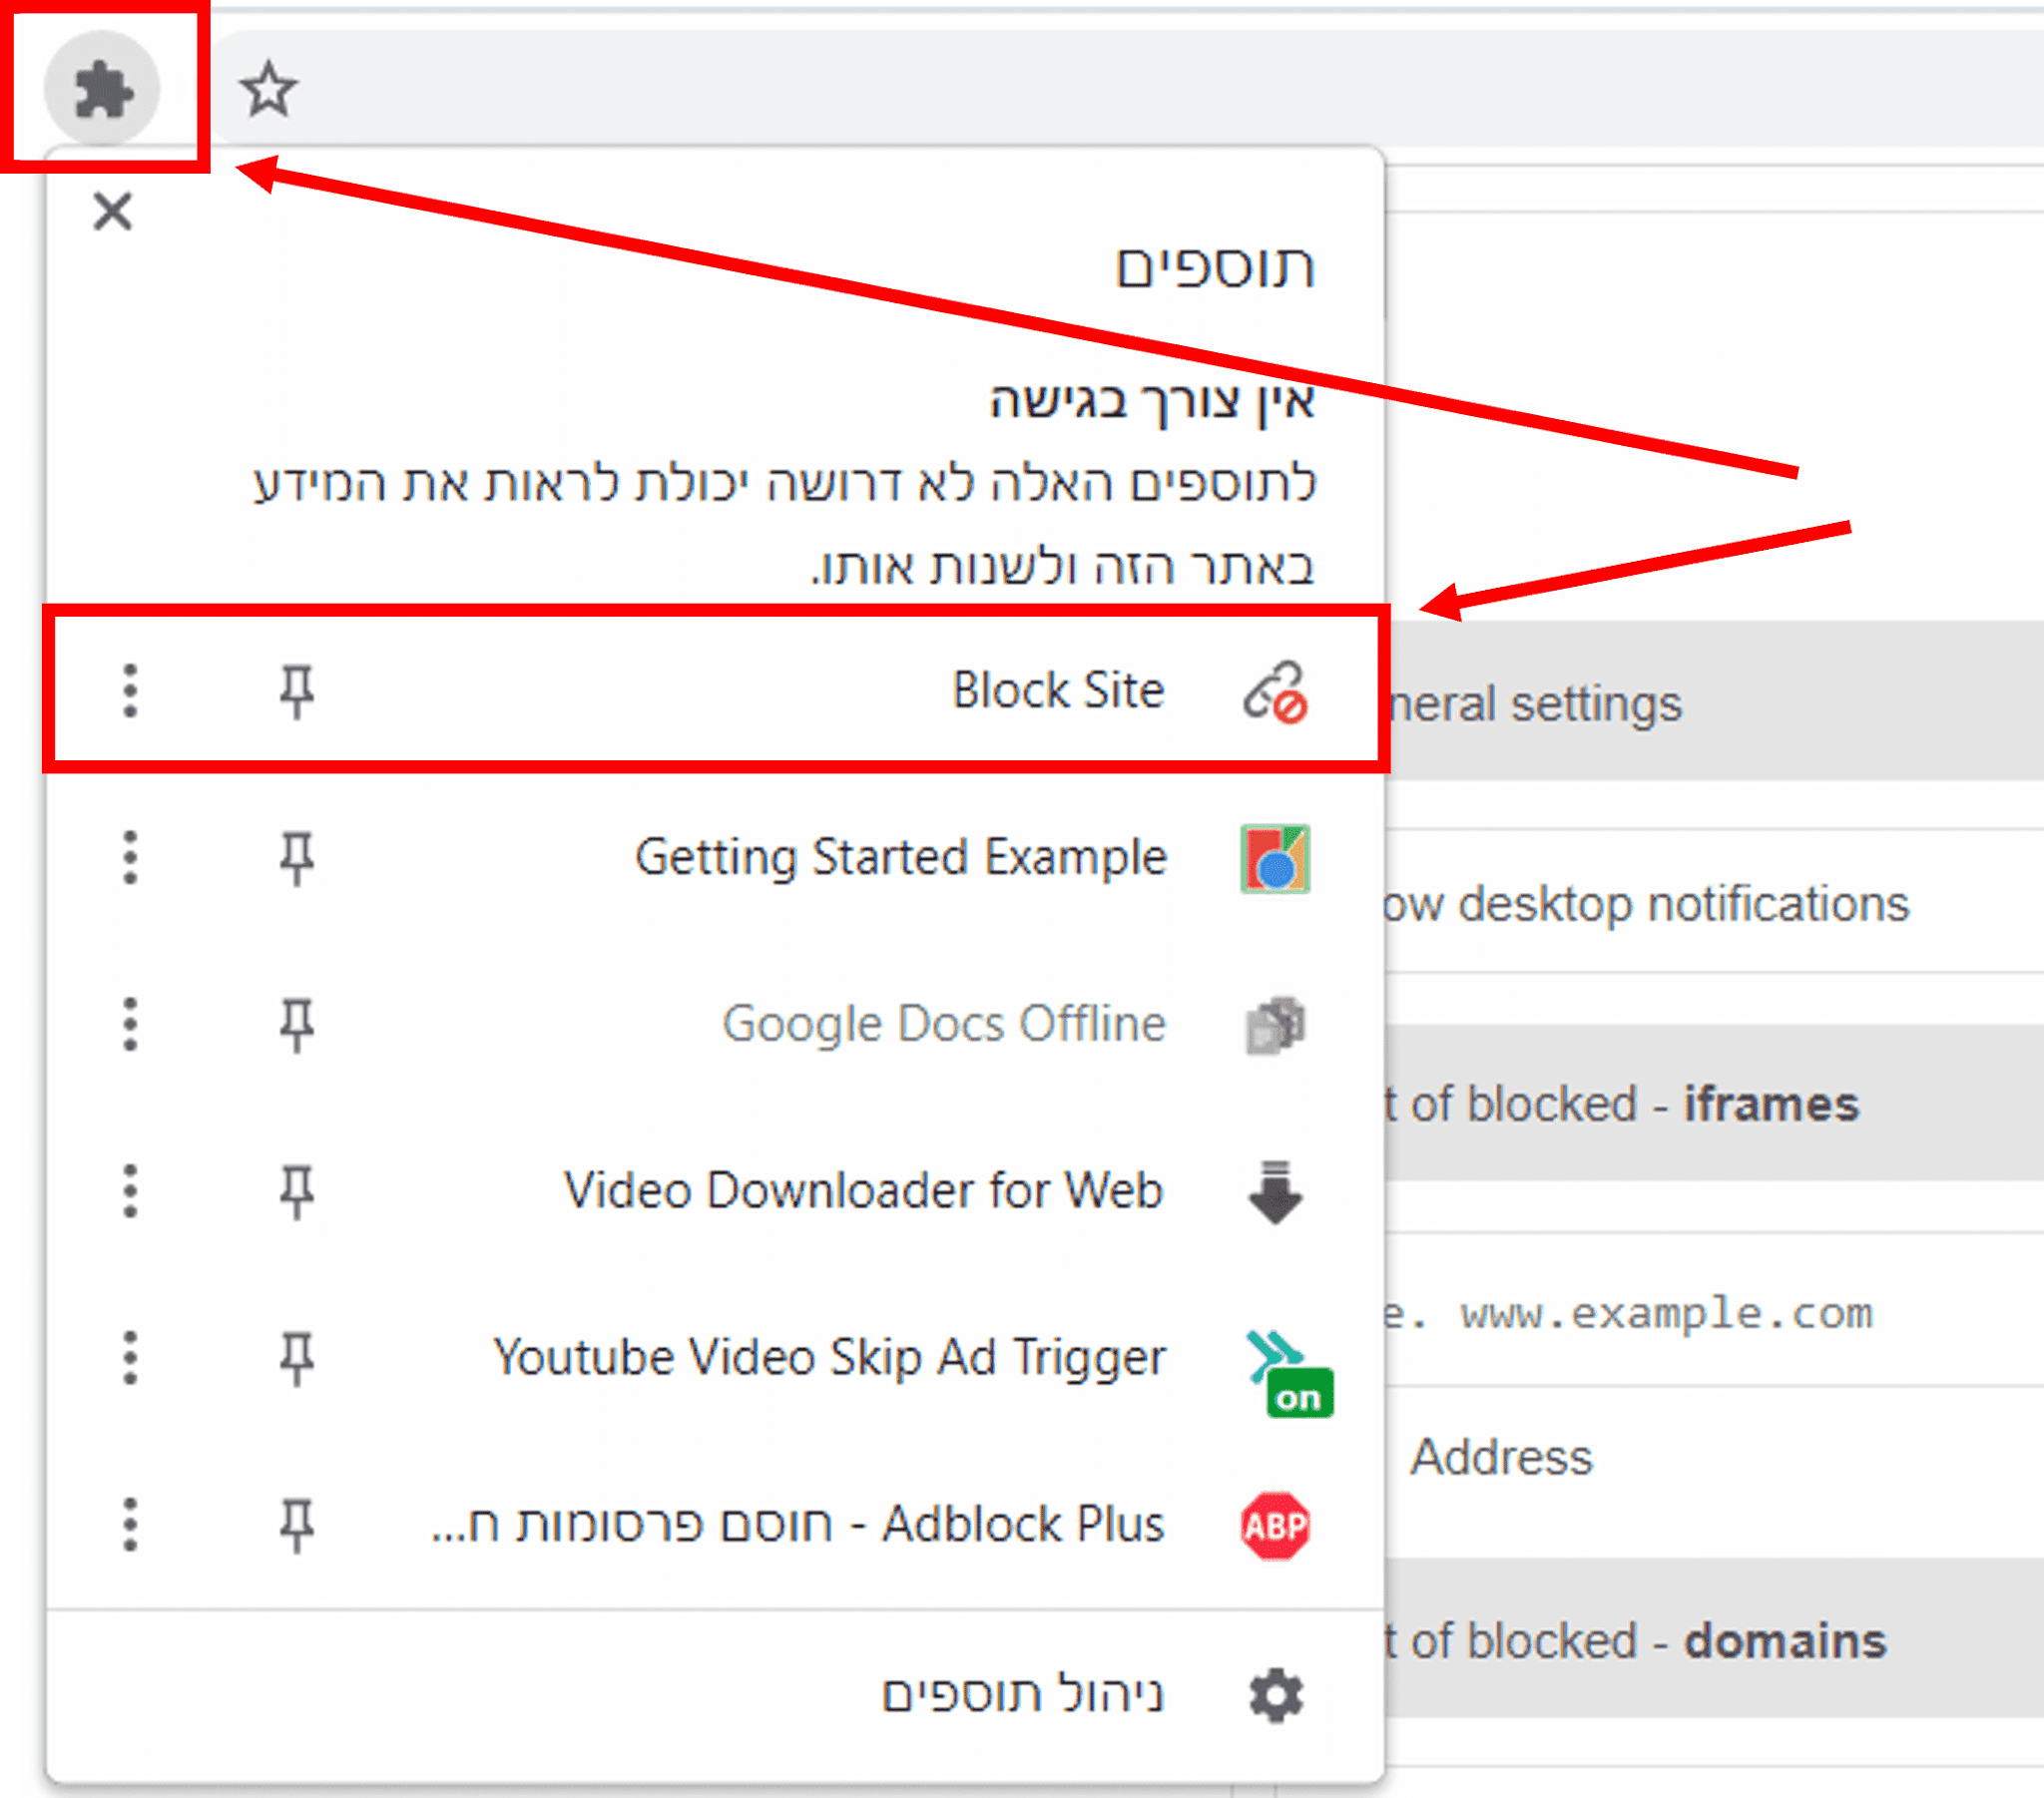This screenshot has height=1798, width=2044.
Task: Pin the Getting Started Example extension
Action: (x=296, y=858)
